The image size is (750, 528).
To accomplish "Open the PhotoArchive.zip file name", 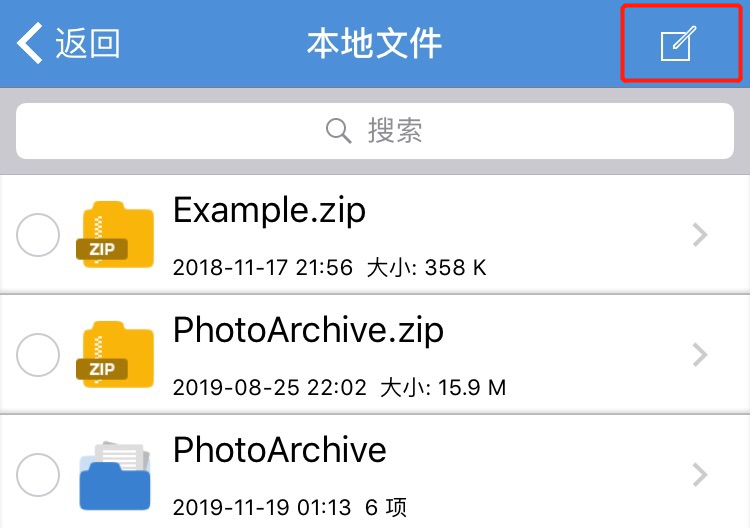I will coord(309,330).
